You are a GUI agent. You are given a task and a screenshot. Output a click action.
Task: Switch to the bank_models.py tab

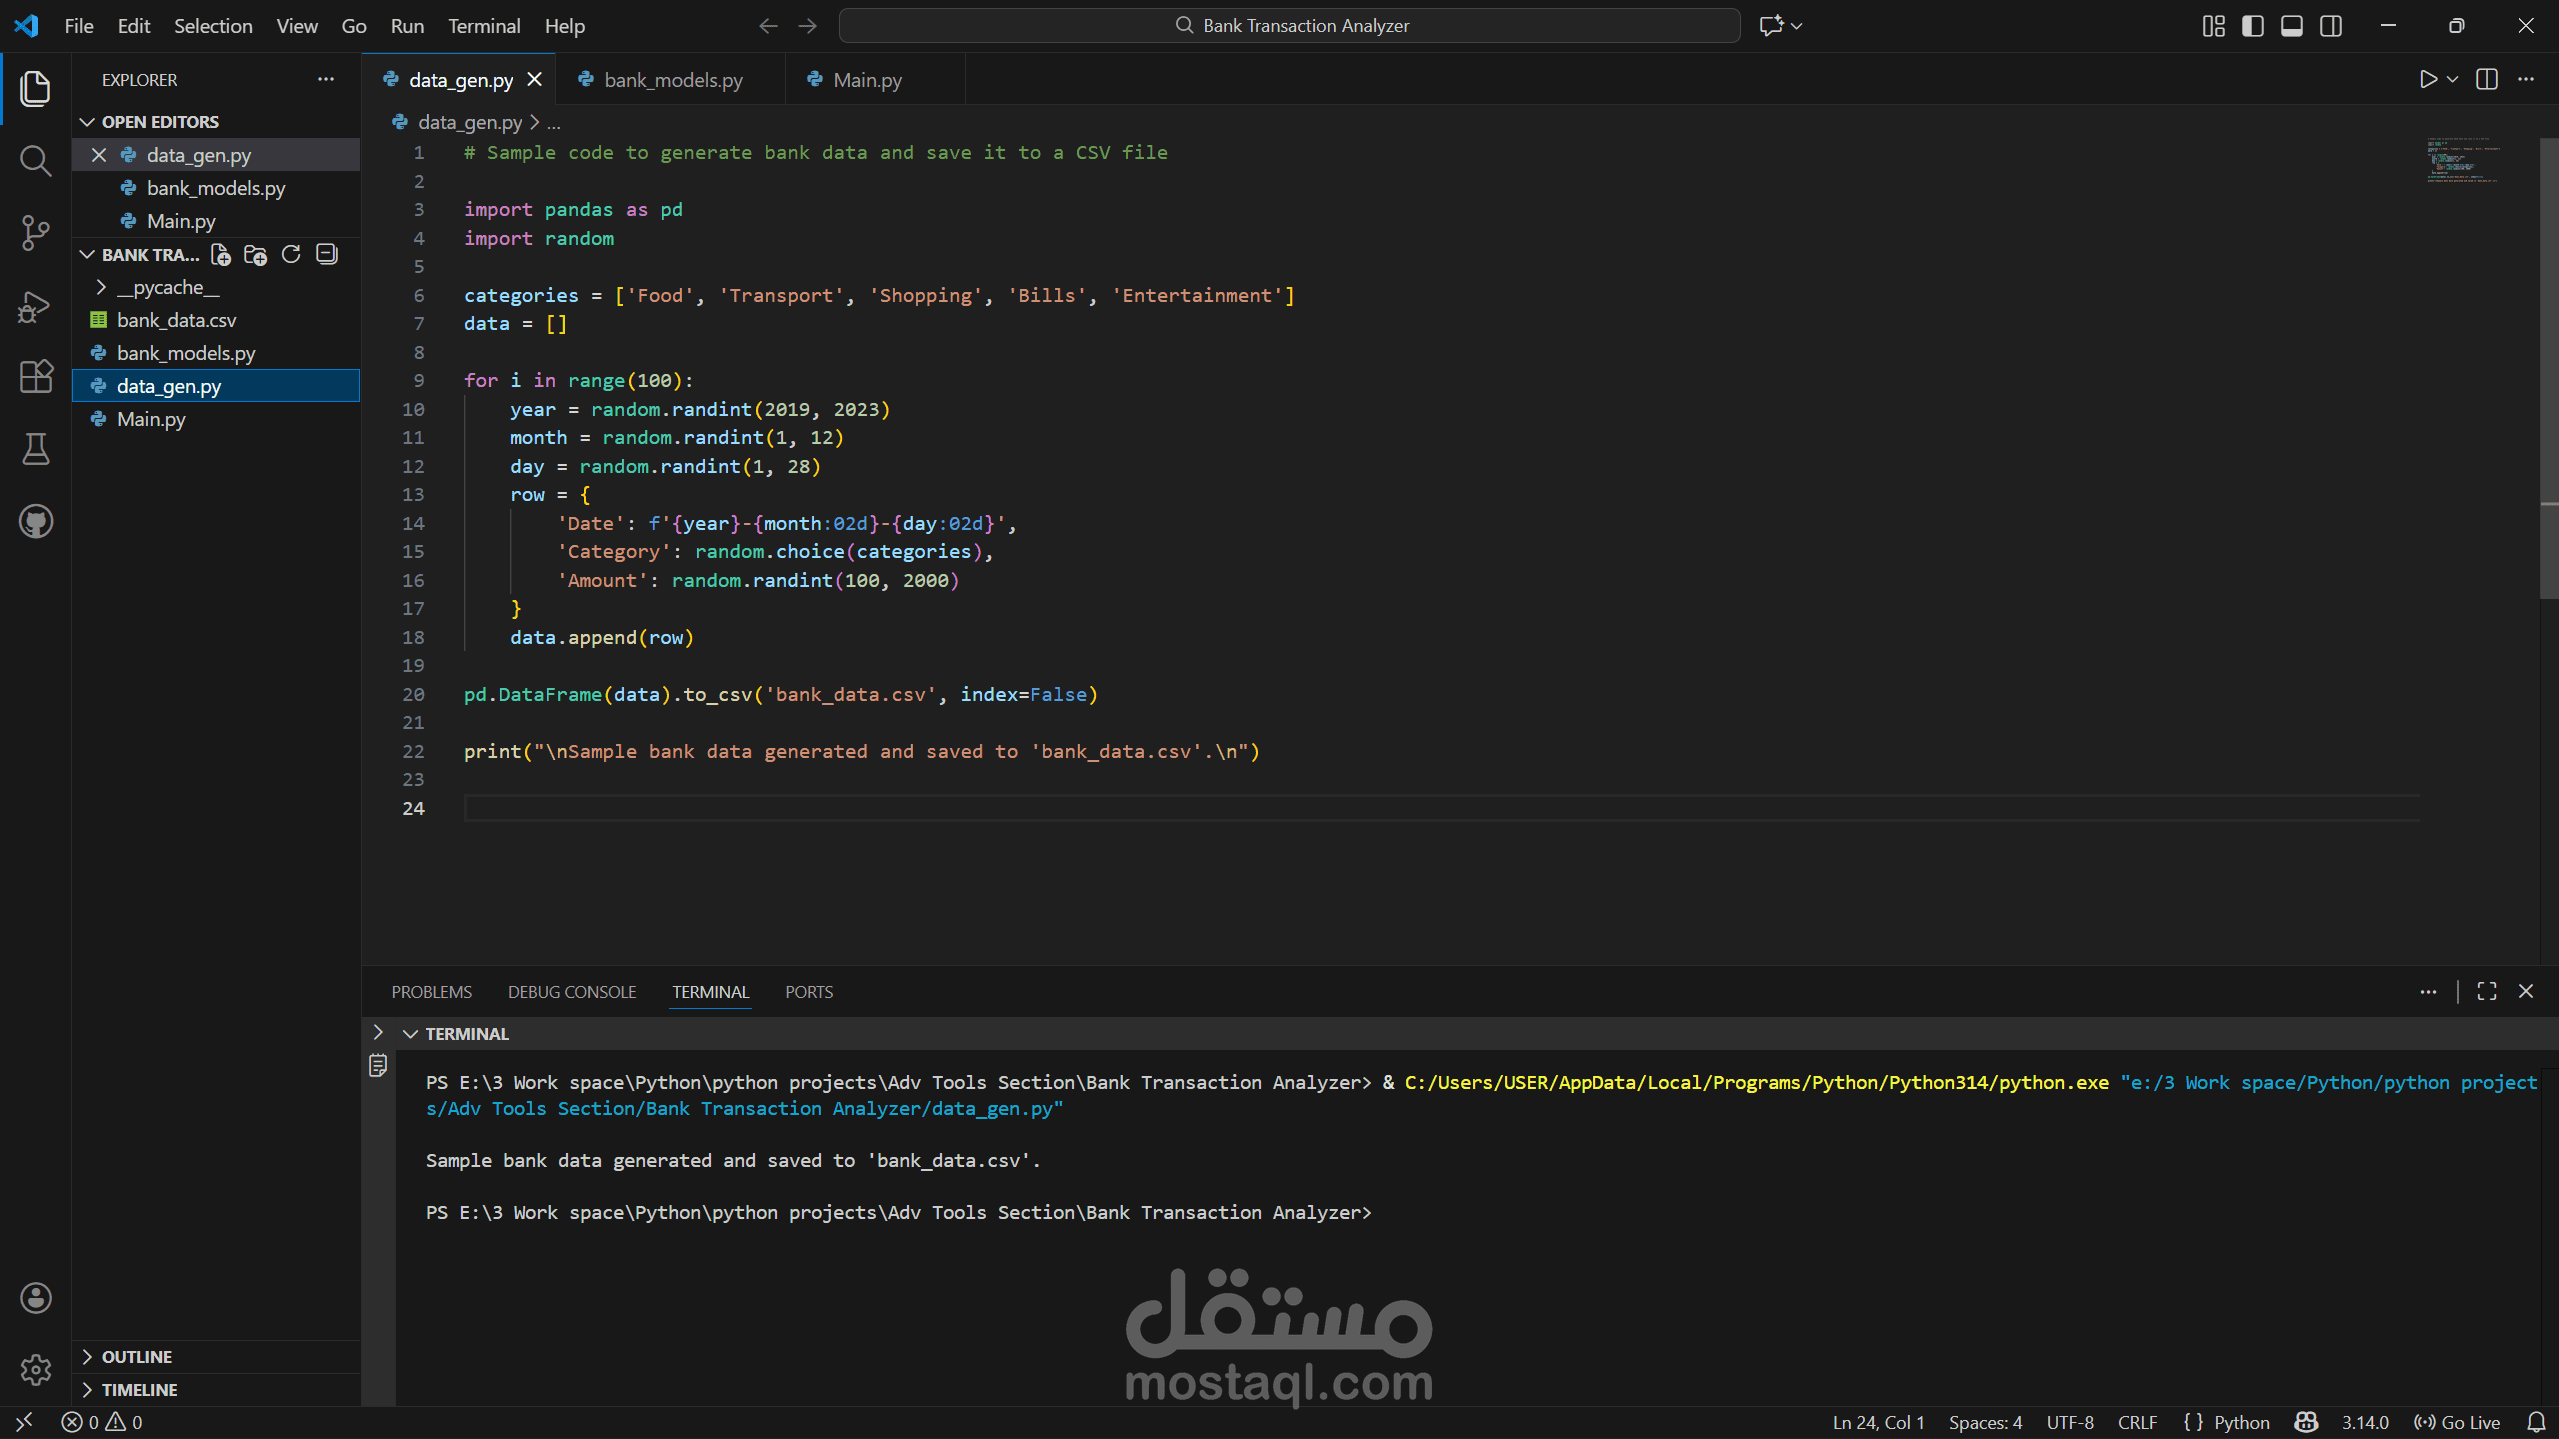(672, 80)
